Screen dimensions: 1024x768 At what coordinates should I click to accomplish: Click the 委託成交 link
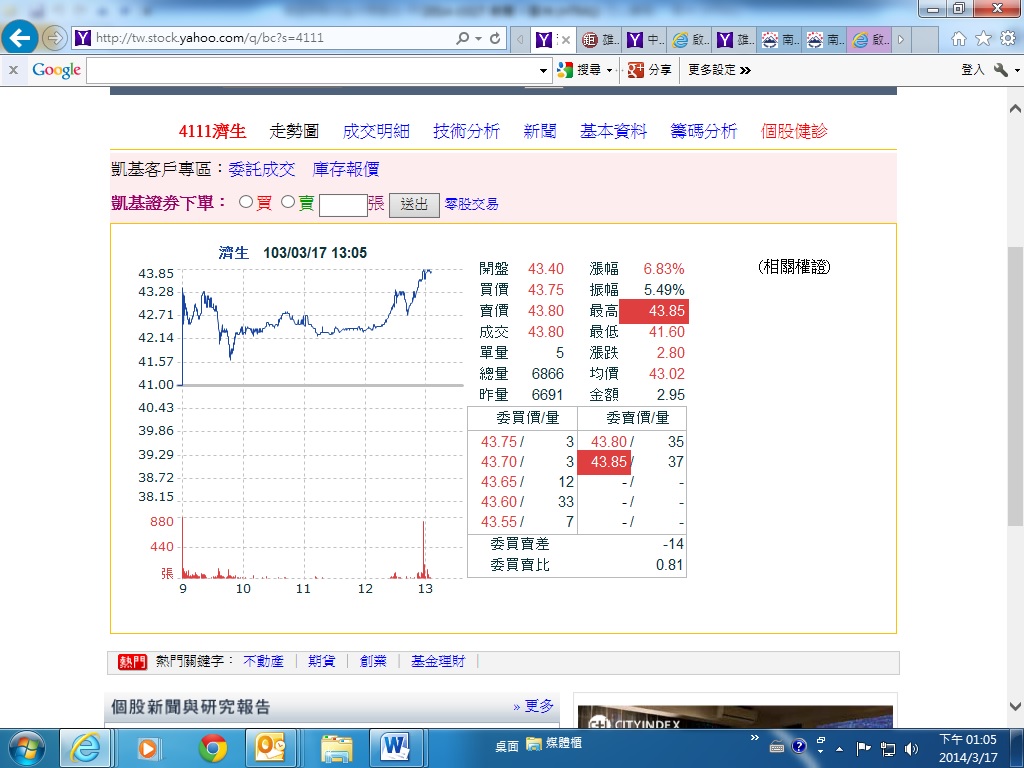pyautogui.click(x=262, y=170)
